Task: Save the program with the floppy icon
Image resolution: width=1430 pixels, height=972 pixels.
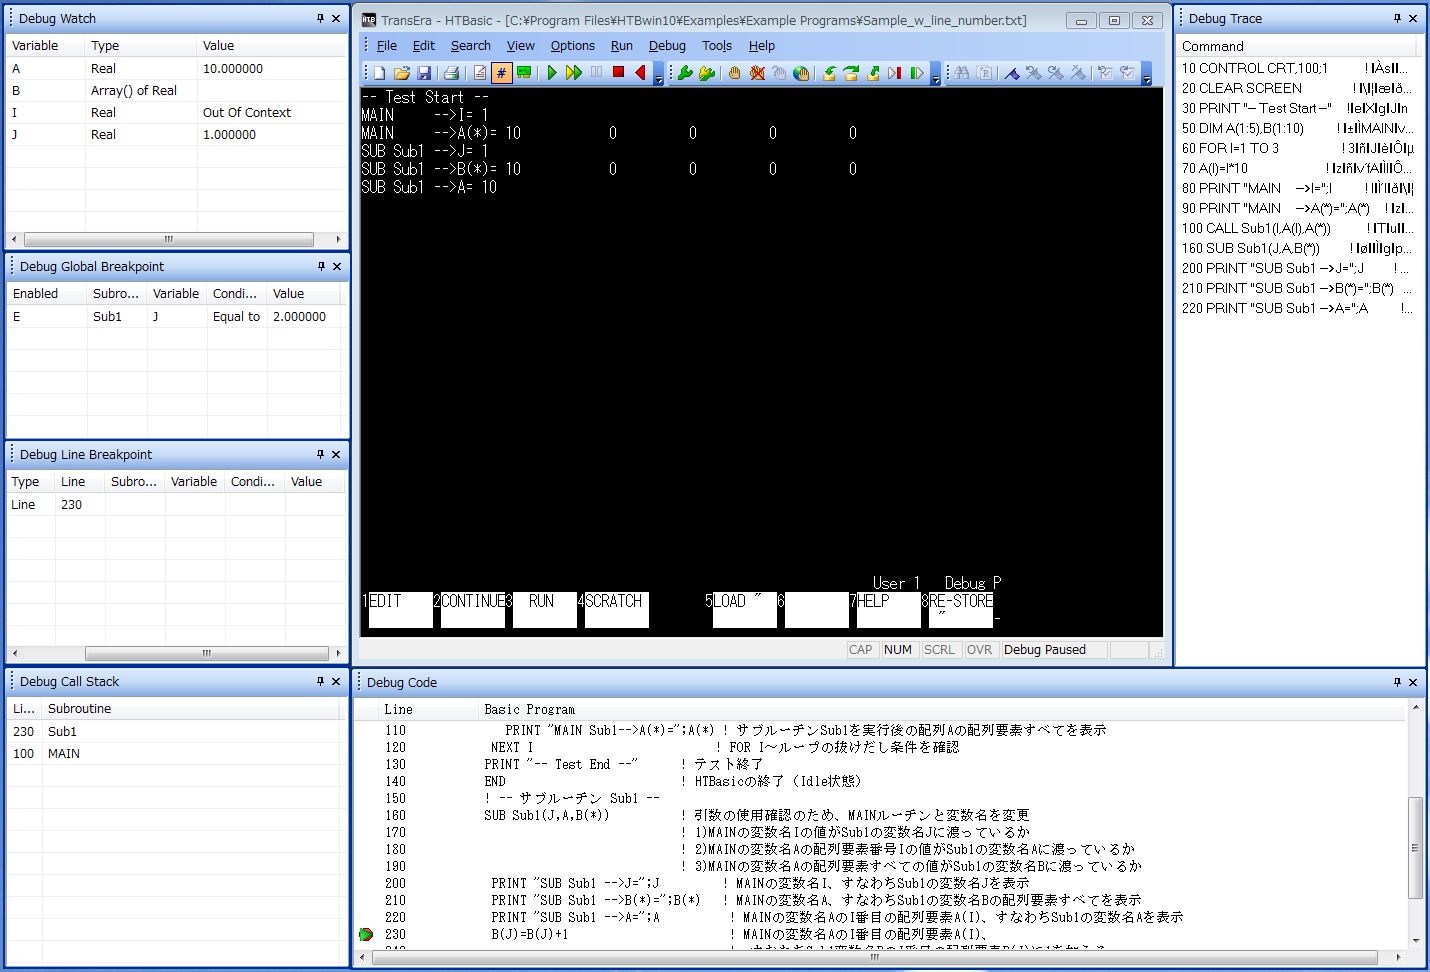Action: tap(424, 72)
